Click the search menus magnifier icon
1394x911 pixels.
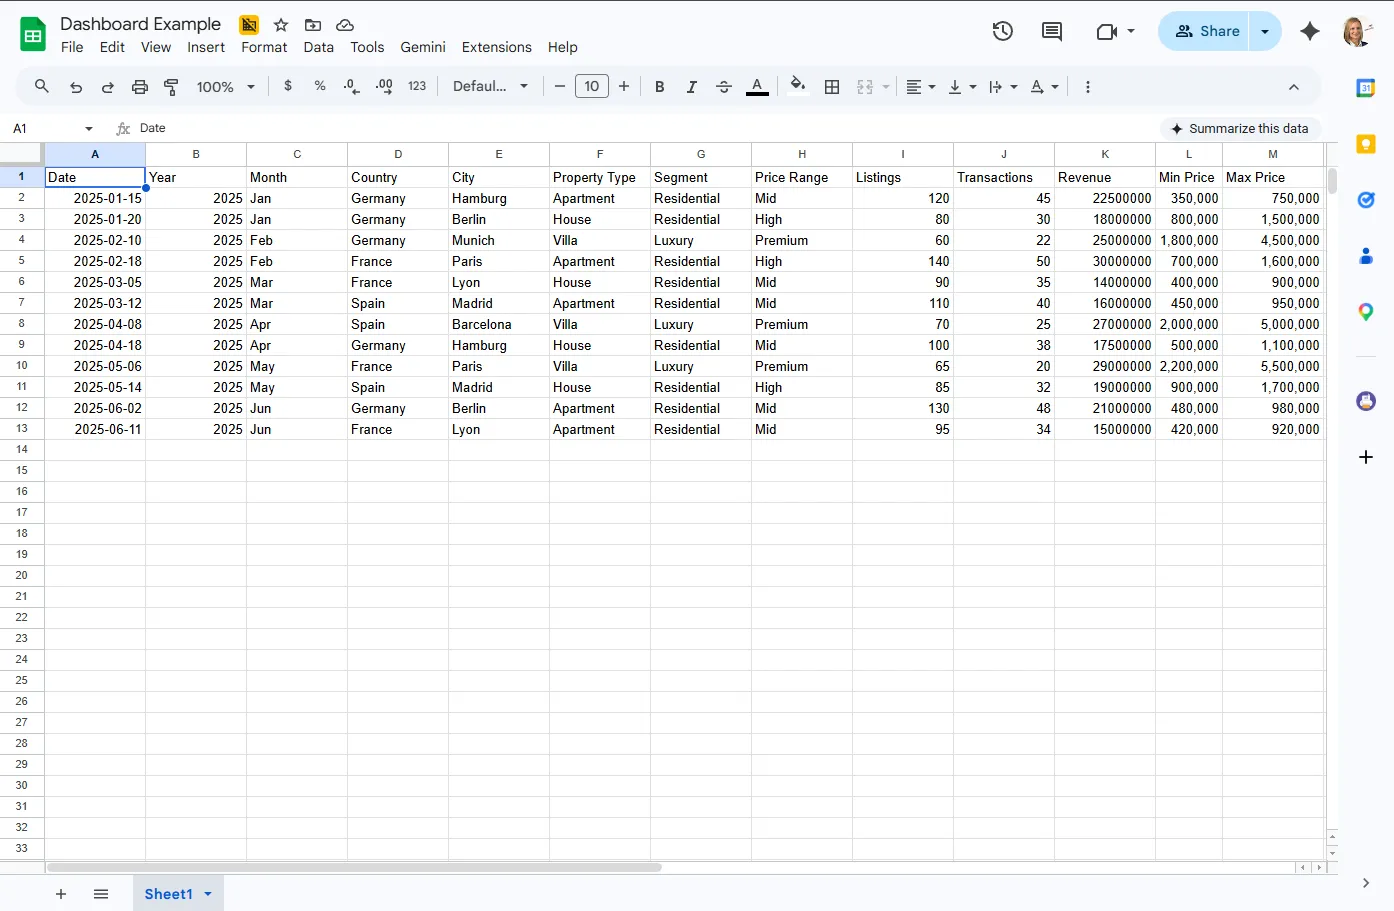point(42,87)
